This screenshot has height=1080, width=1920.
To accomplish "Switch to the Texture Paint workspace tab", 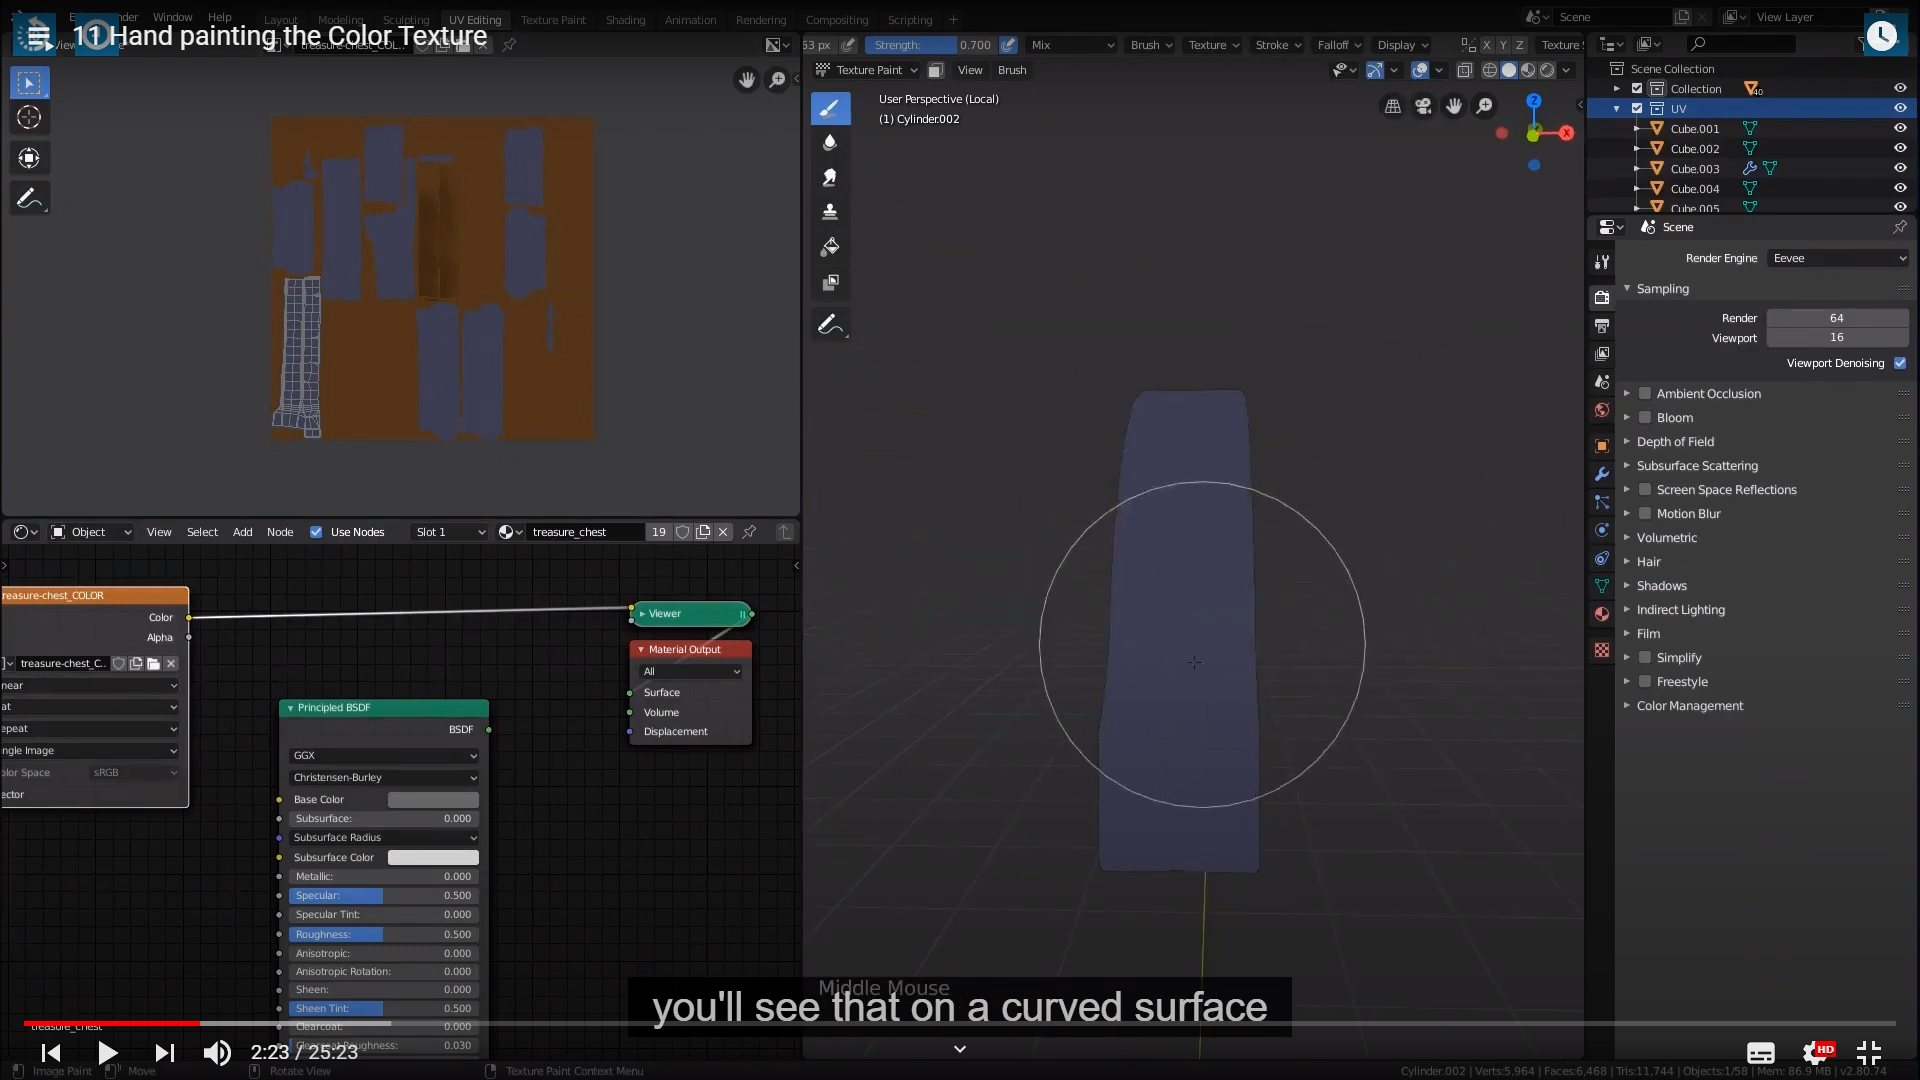I will point(553,19).
